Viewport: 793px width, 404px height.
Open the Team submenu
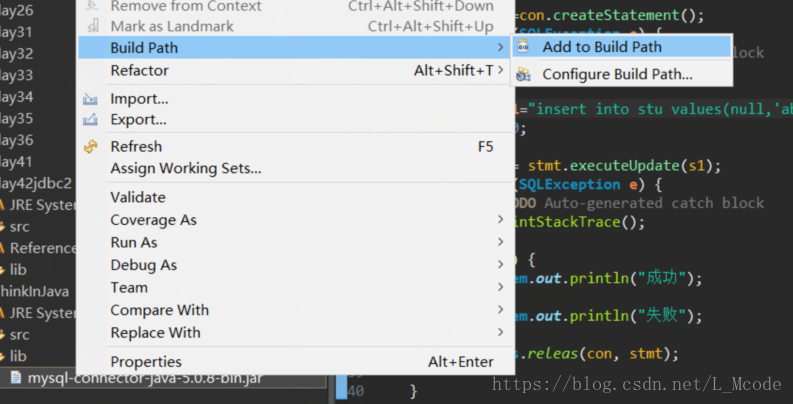coord(295,288)
